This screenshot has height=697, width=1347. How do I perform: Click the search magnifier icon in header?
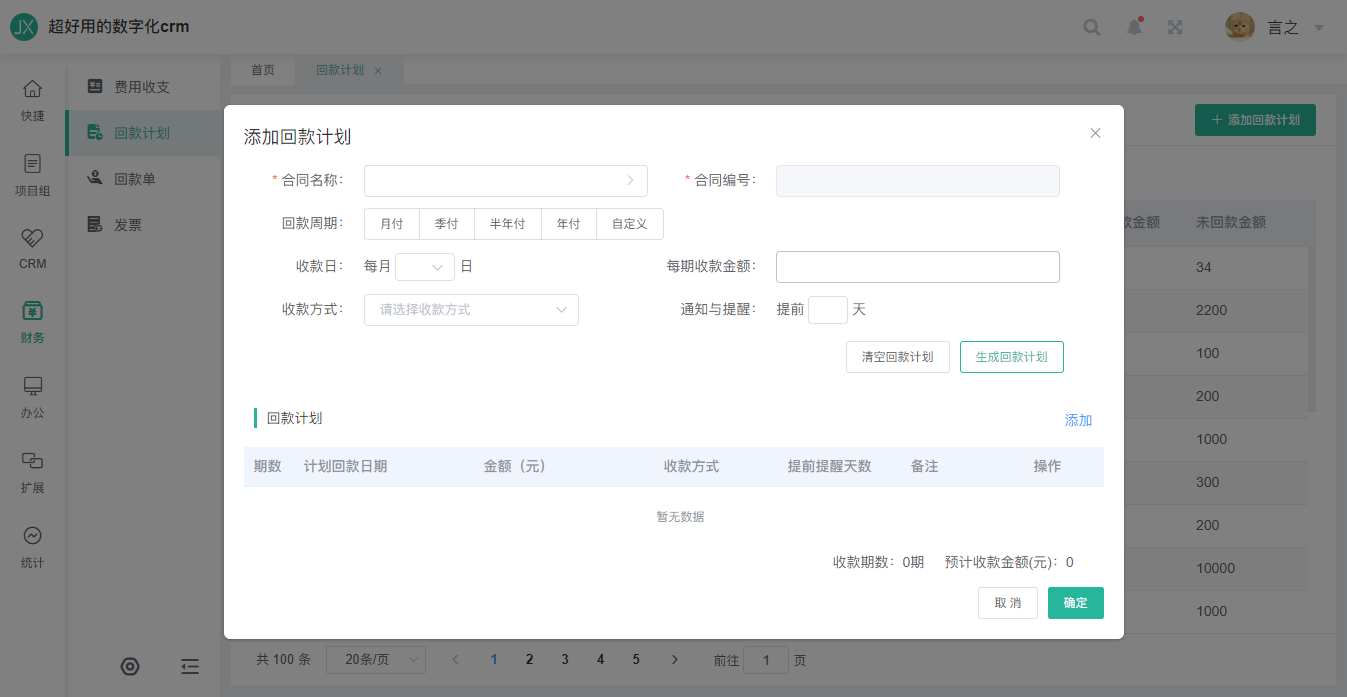(1092, 27)
